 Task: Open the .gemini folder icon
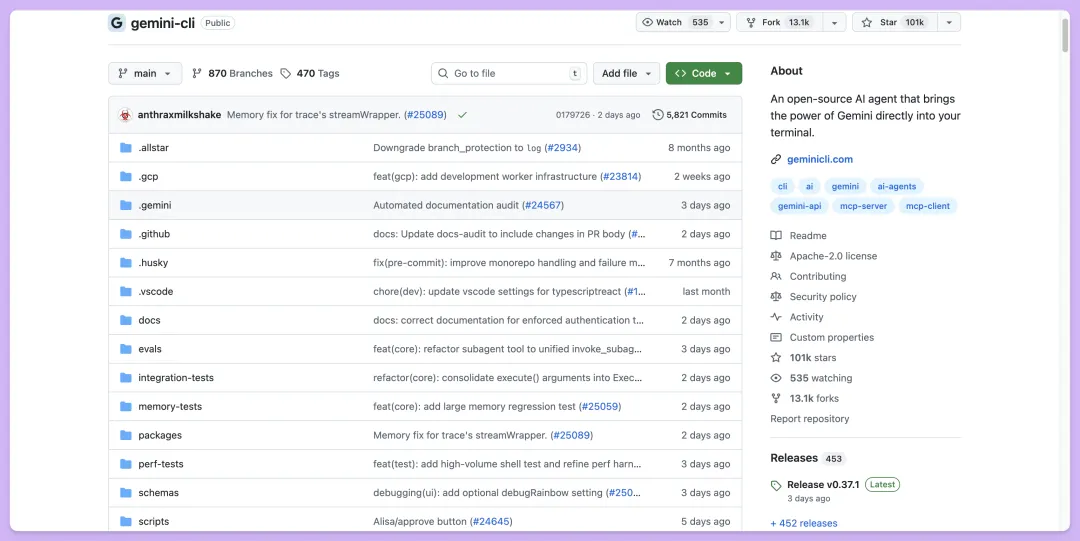126,205
